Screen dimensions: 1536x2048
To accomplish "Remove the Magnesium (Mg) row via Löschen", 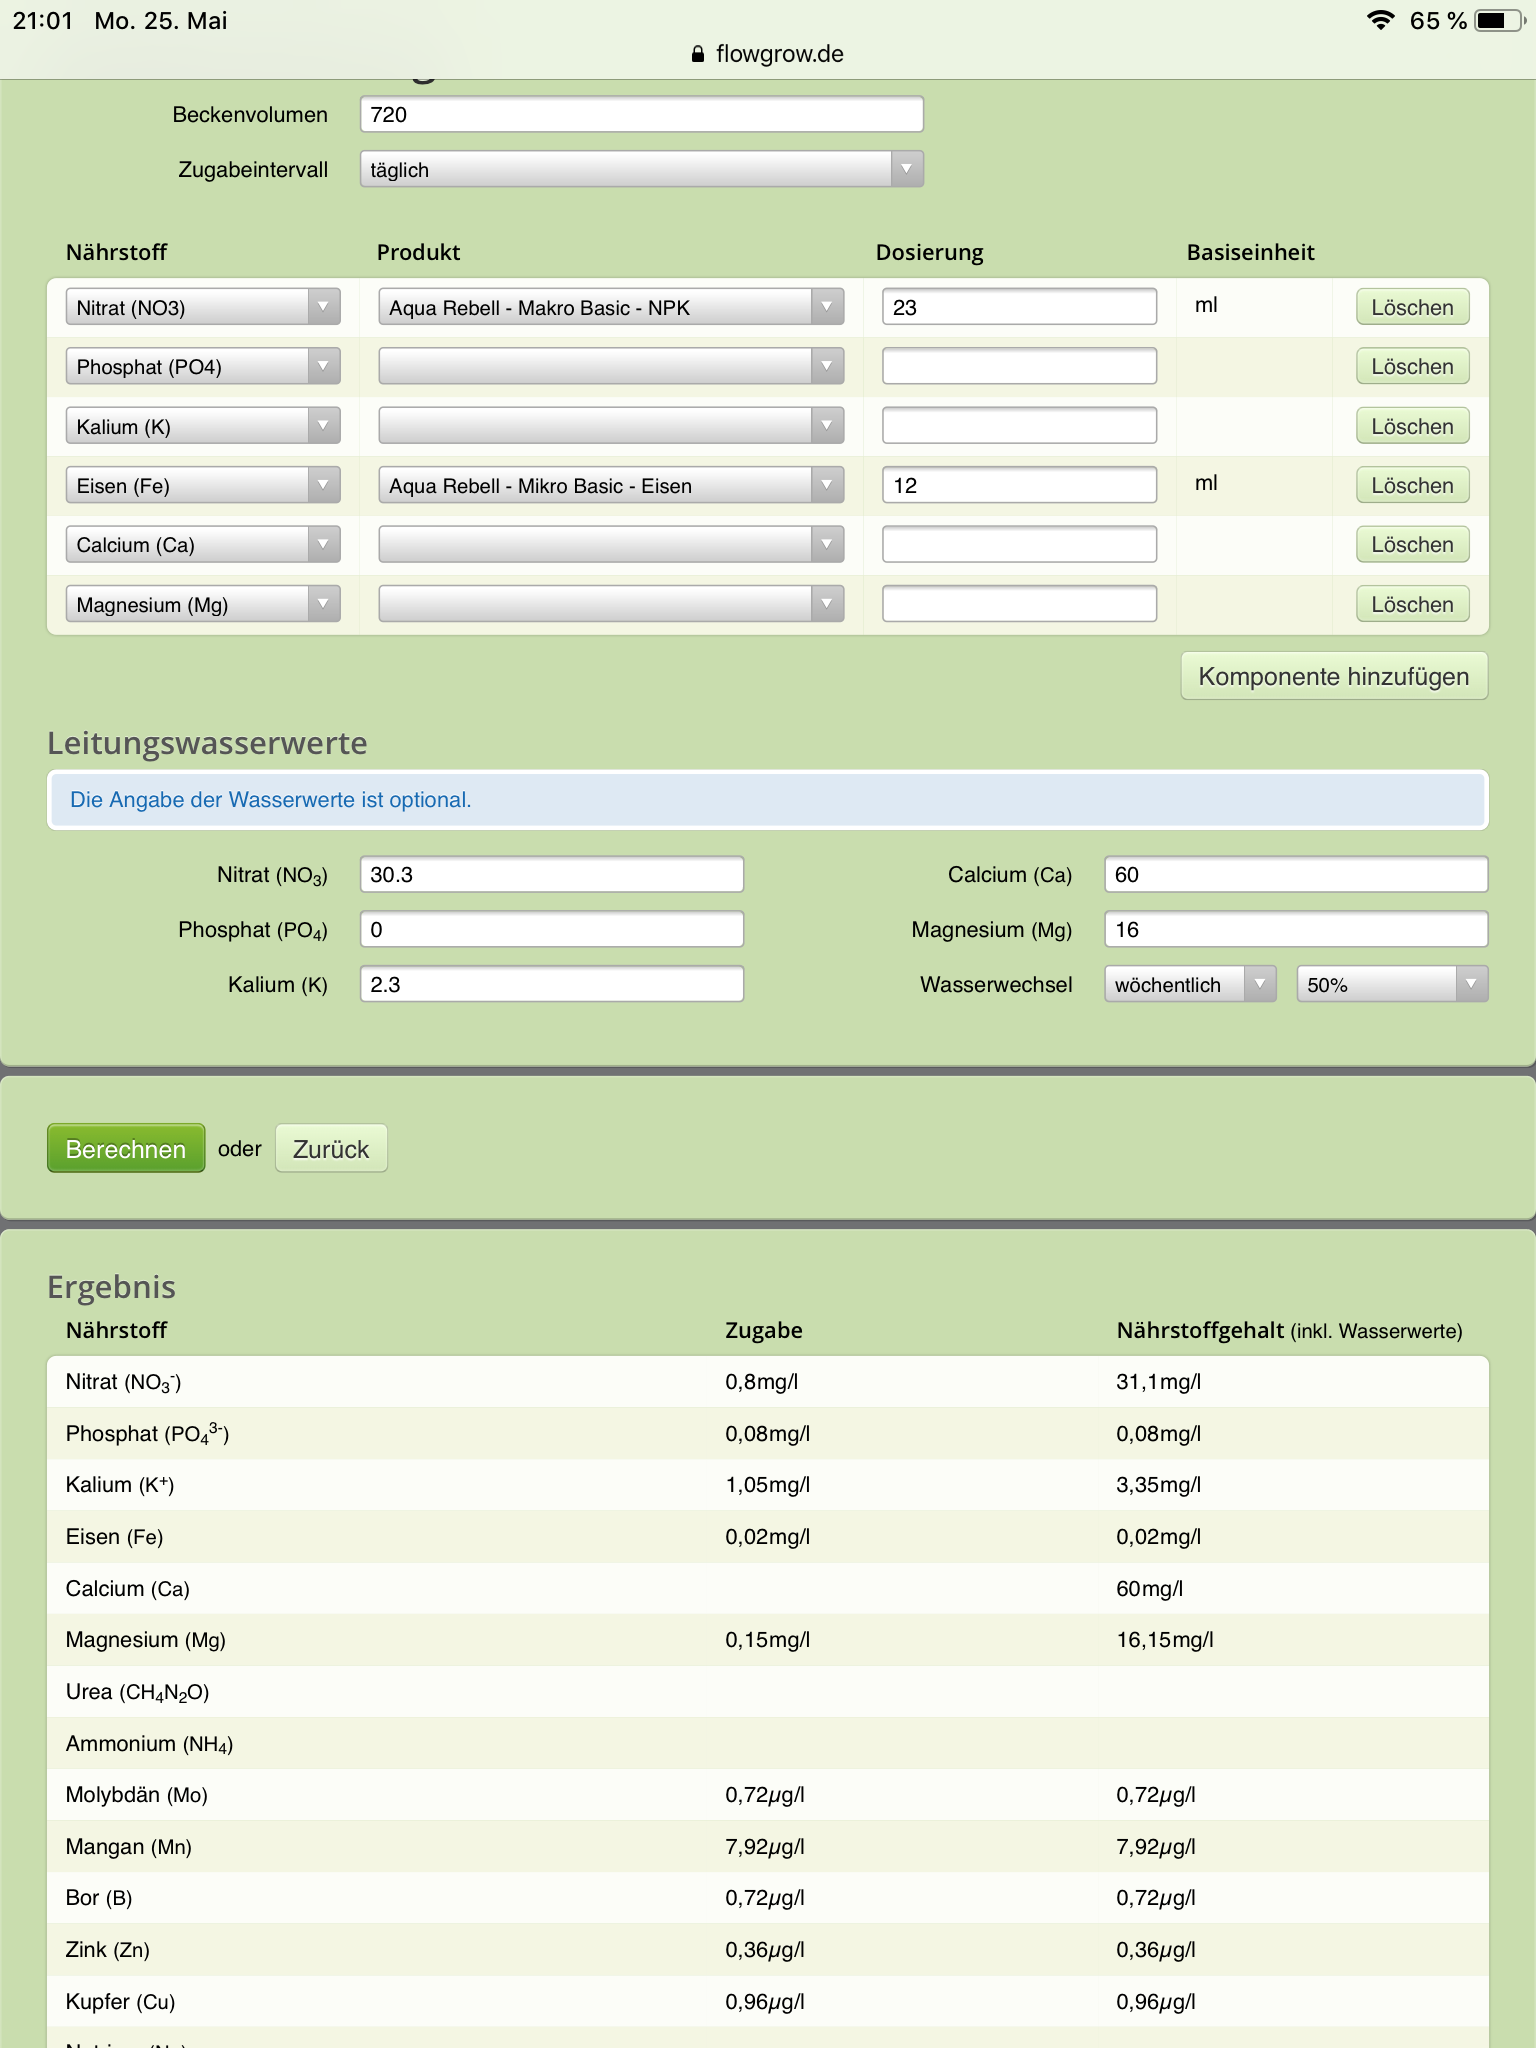I will [1411, 604].
